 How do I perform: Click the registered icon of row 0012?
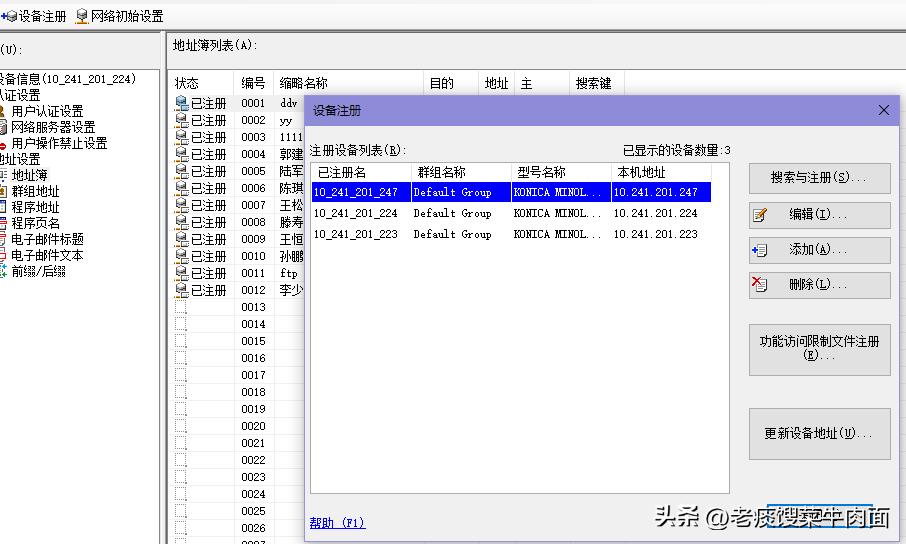point(181,290)
